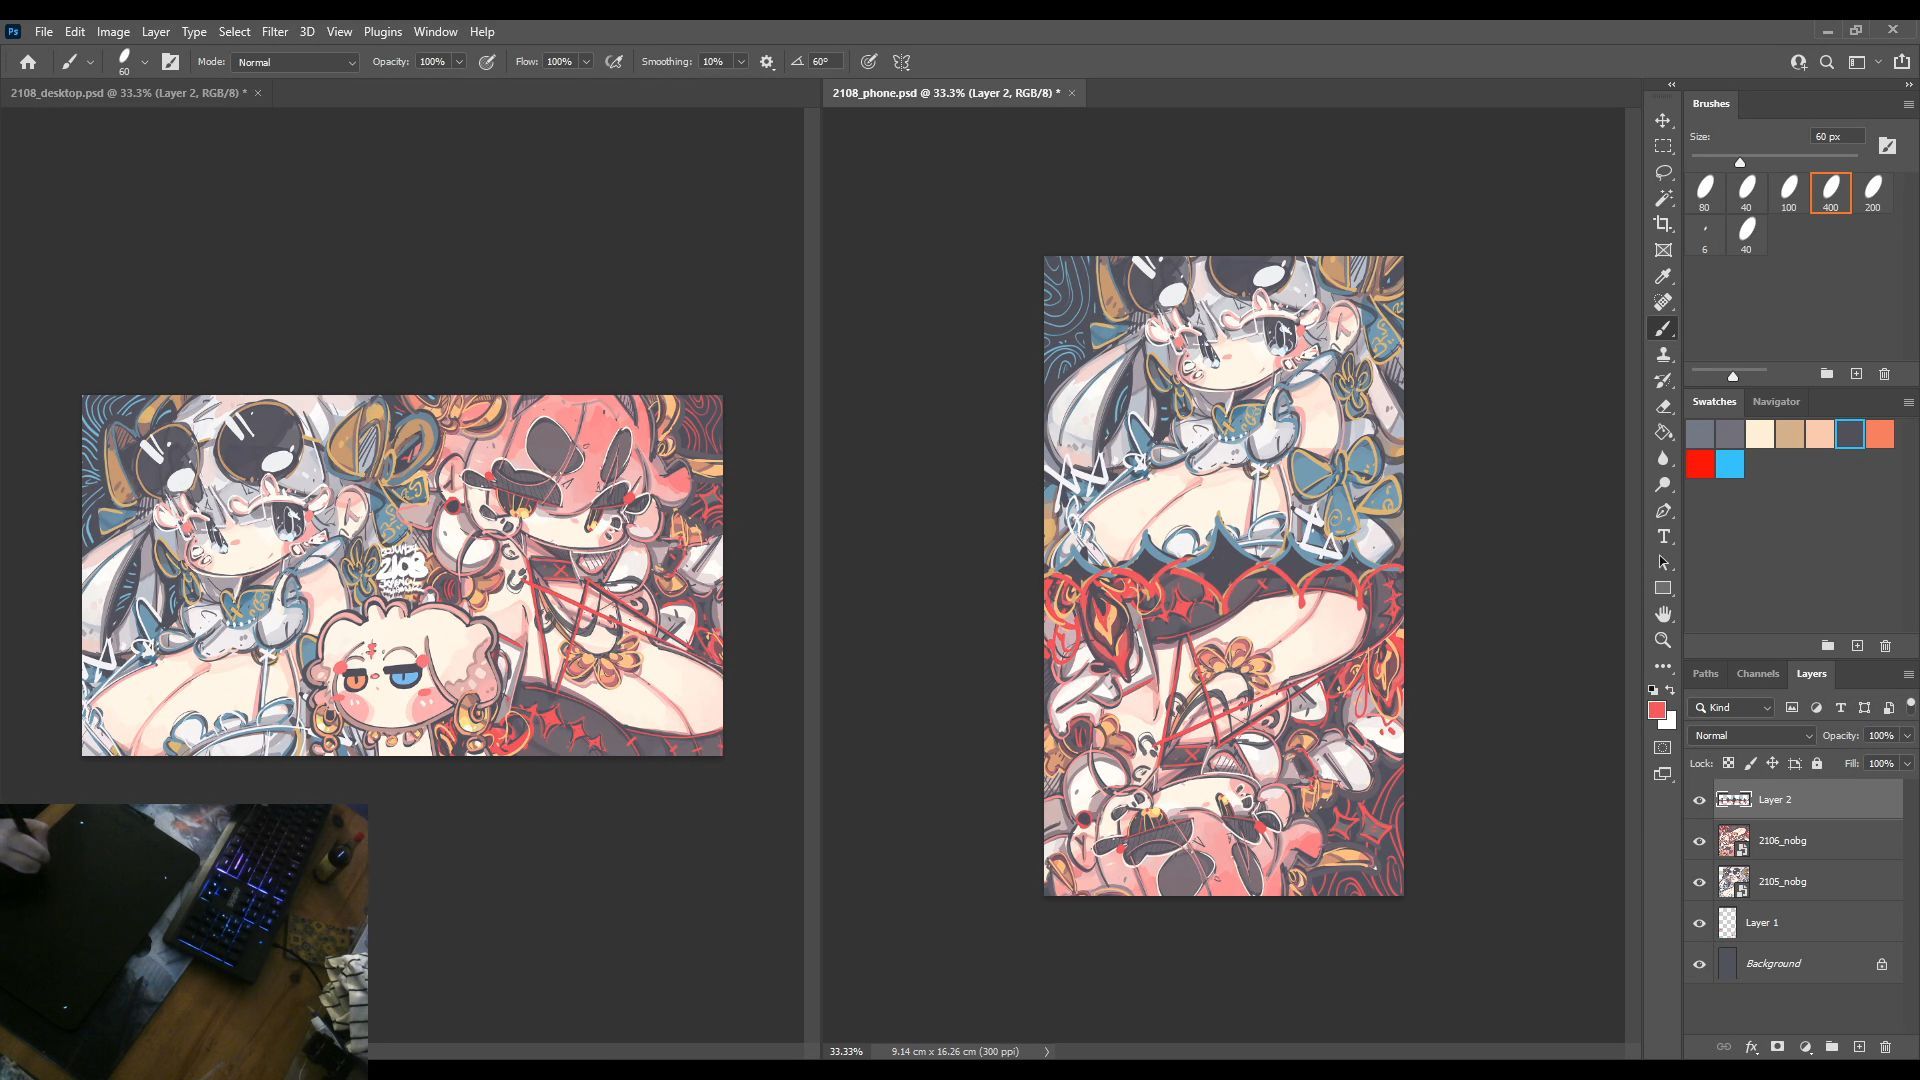Switch to the Navigator tab
This screenshot has height=1080, width=1920.
tap(1776, 401)
